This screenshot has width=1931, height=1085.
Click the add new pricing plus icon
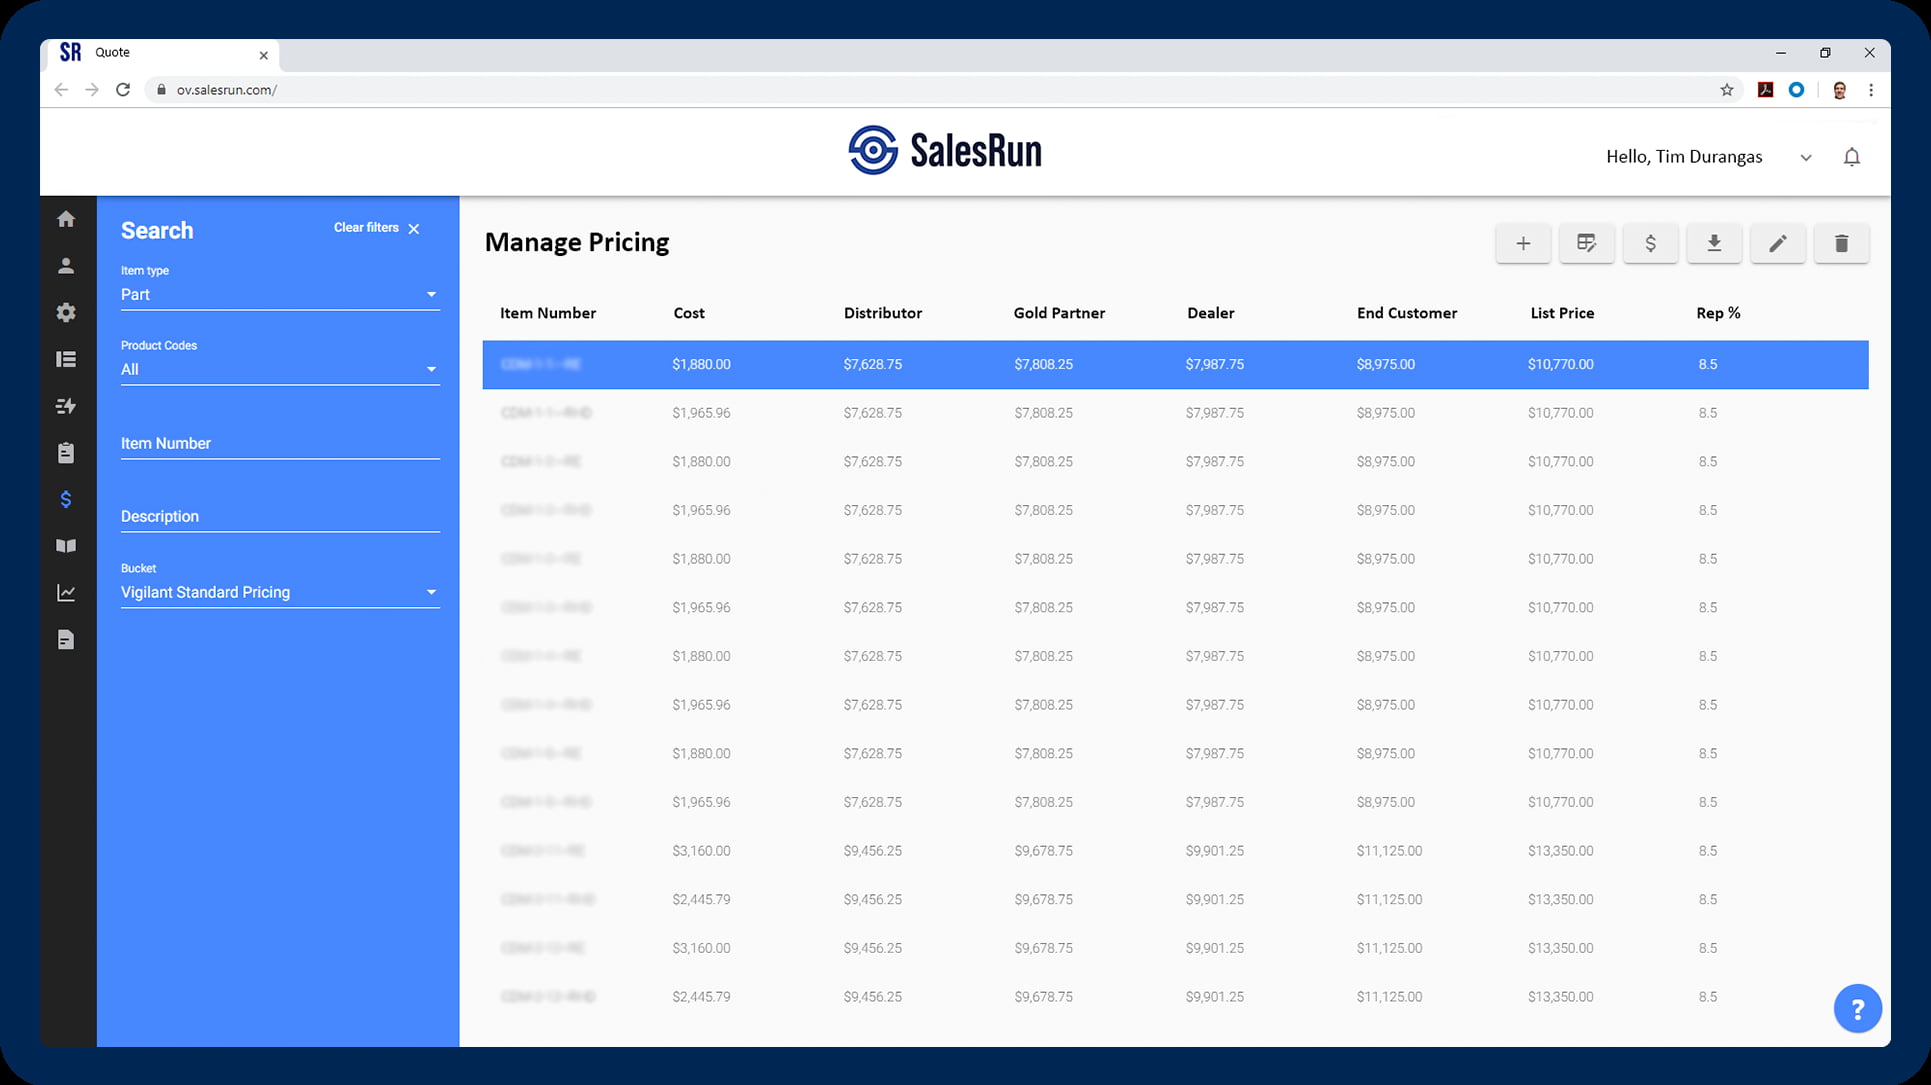click(1523, 243)
